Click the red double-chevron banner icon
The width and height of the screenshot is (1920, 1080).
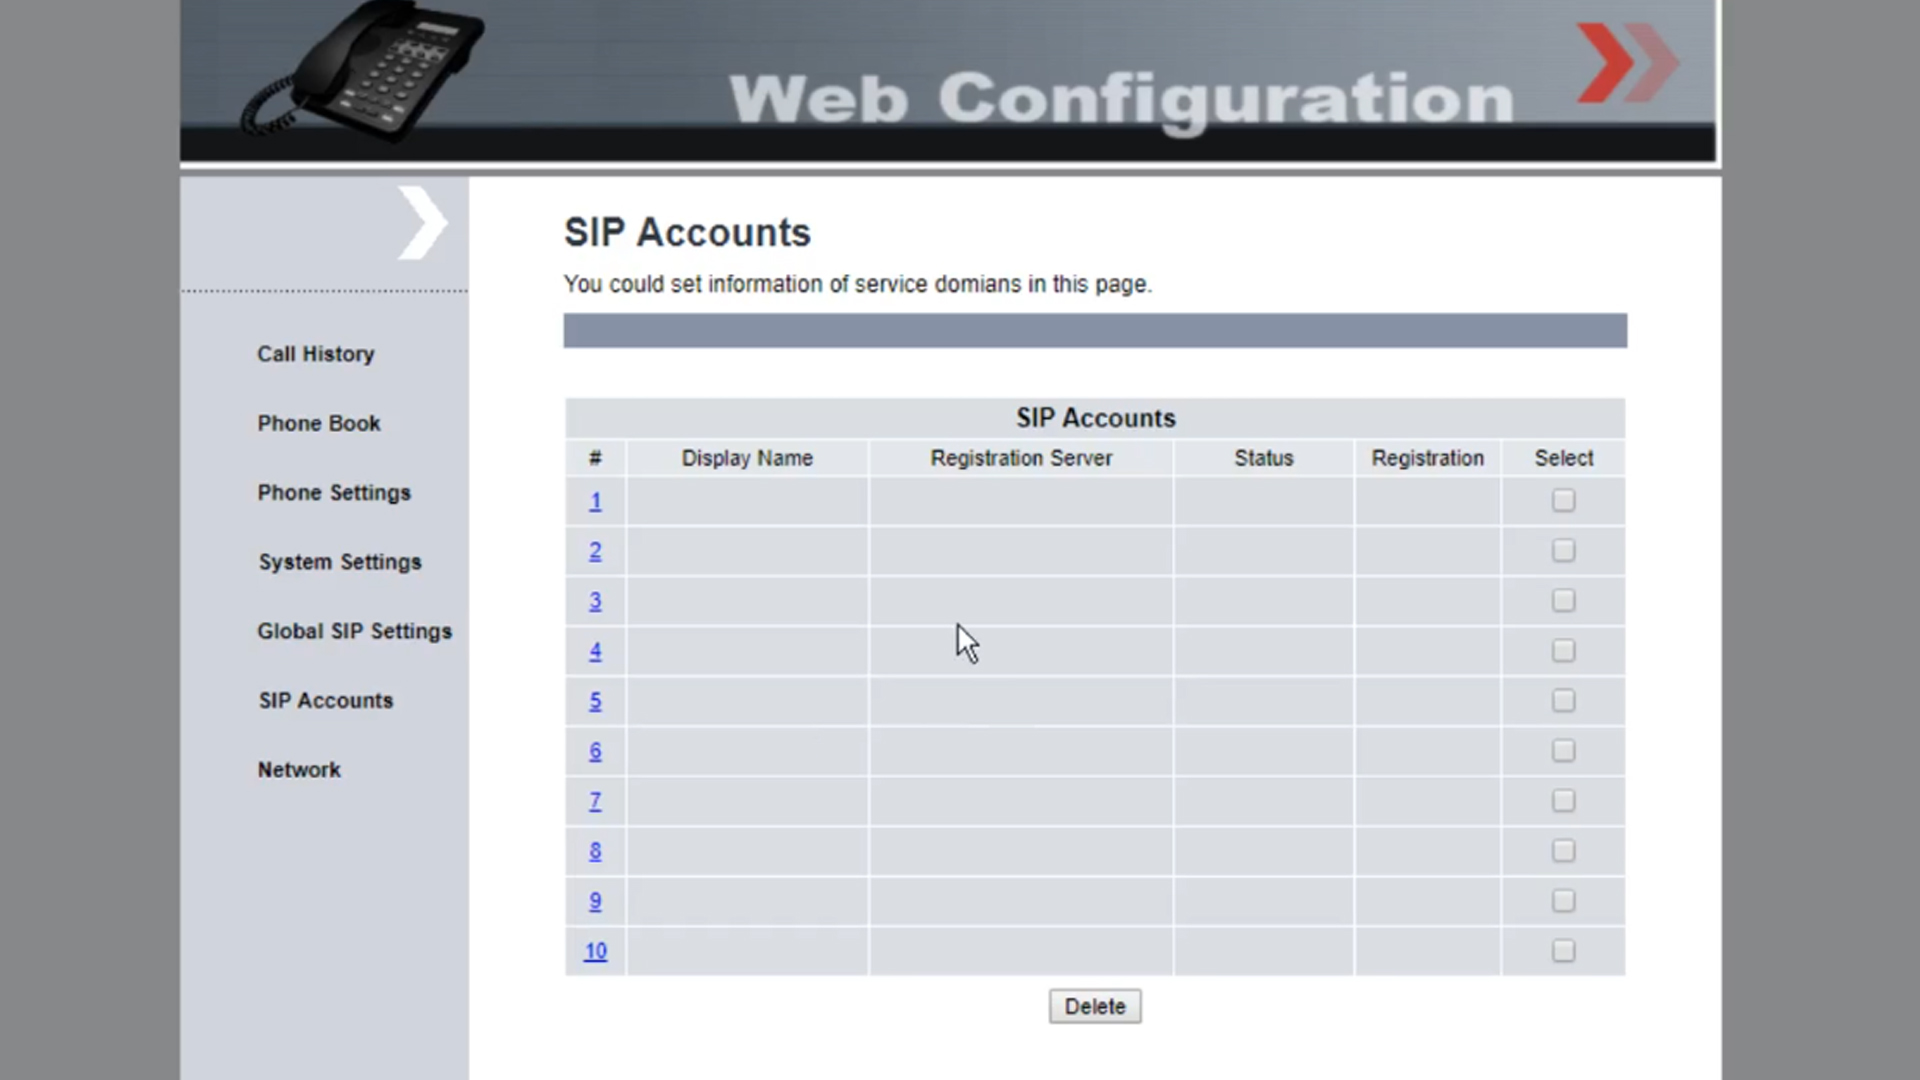click(1626, 63)
